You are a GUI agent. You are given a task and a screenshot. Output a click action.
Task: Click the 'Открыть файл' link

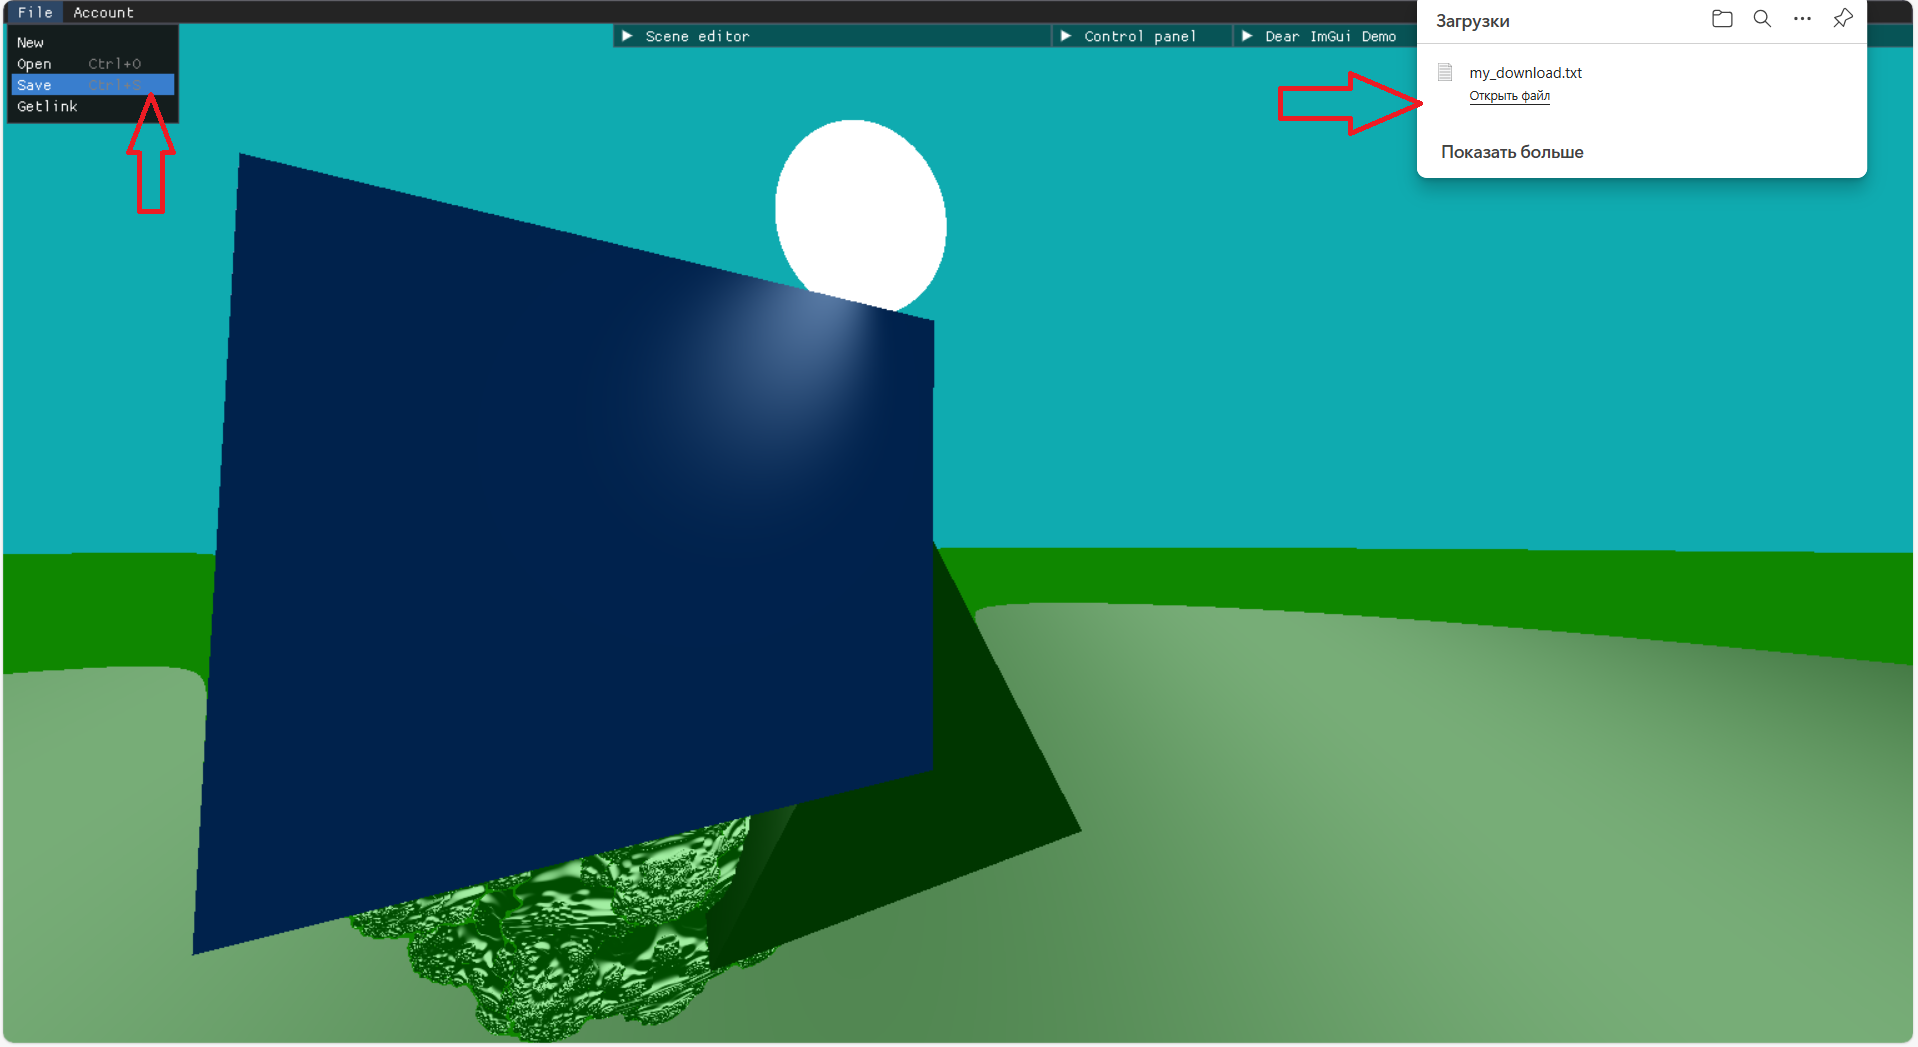(x=1509, y=96)
